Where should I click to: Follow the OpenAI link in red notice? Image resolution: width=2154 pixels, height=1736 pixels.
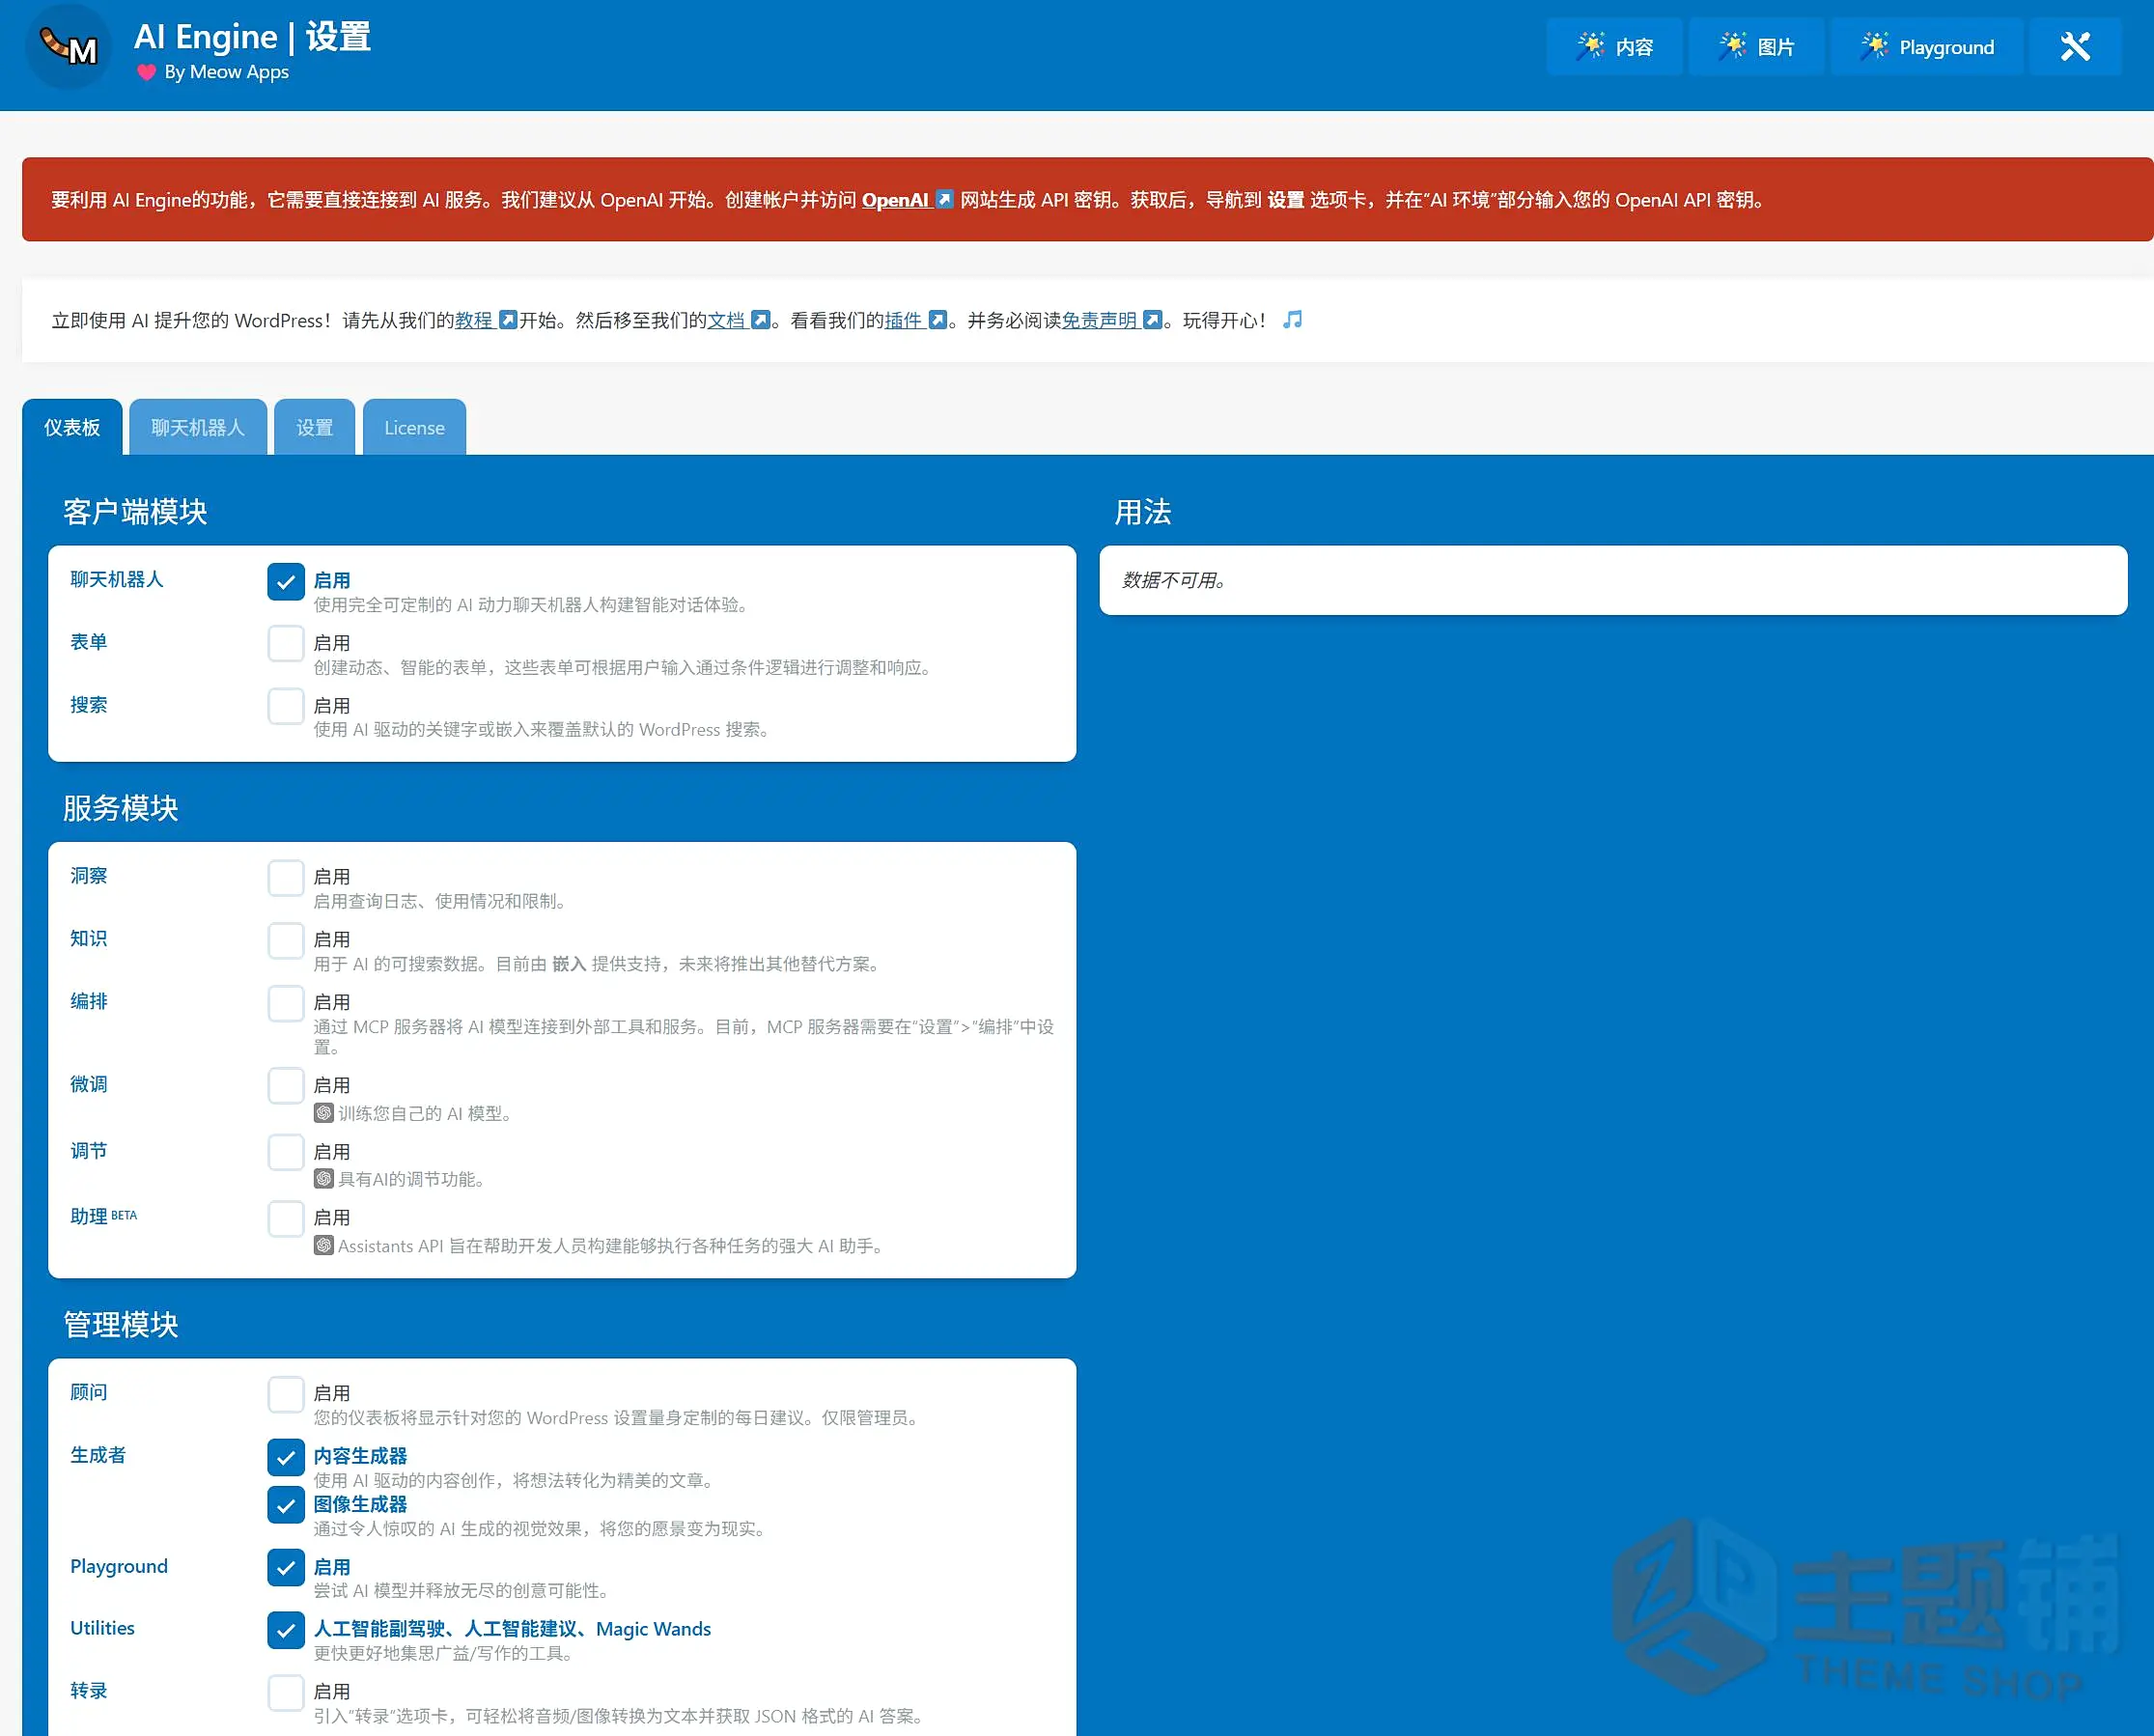coord(895,200)
